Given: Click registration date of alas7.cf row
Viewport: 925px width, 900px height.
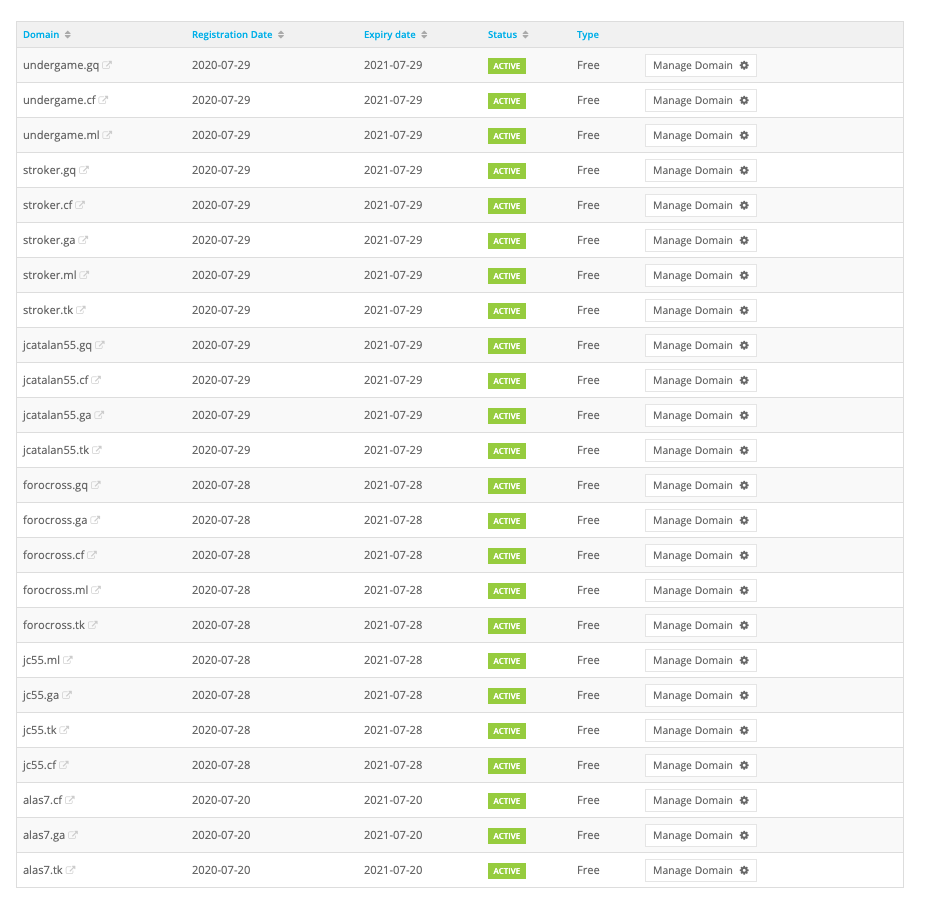Looking at the screenshot, I should (x=221, y=800).
